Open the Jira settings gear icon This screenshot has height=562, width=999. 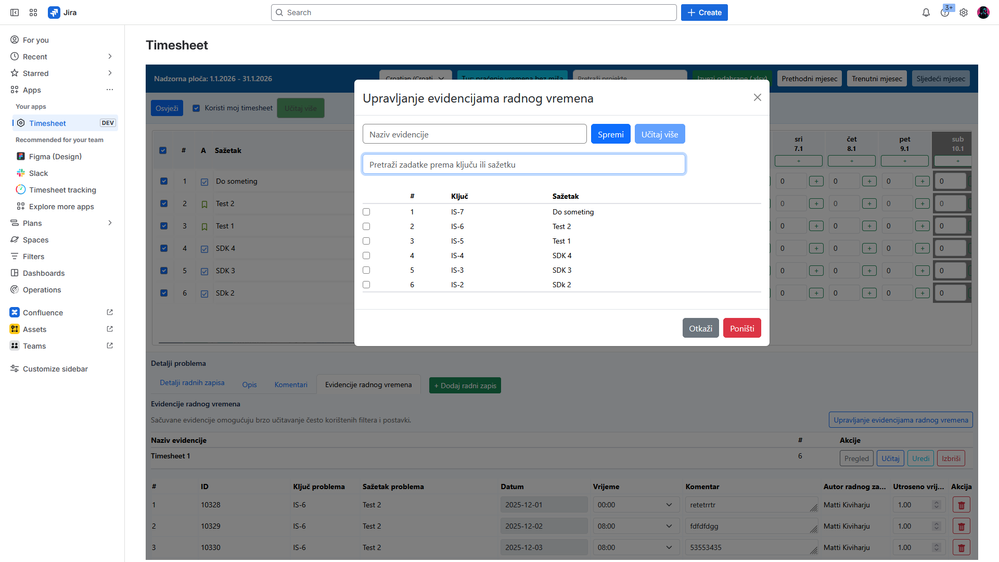point(963,13)
